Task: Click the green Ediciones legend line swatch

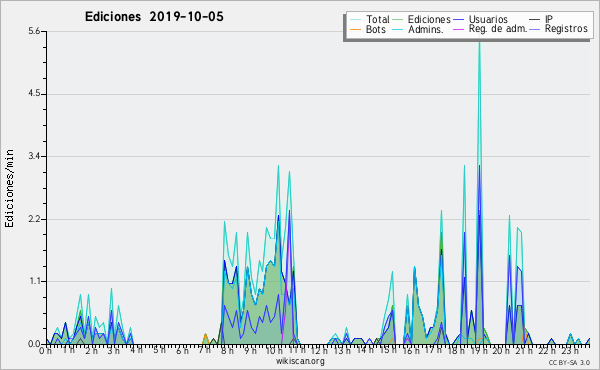Action: pos(398,20)
